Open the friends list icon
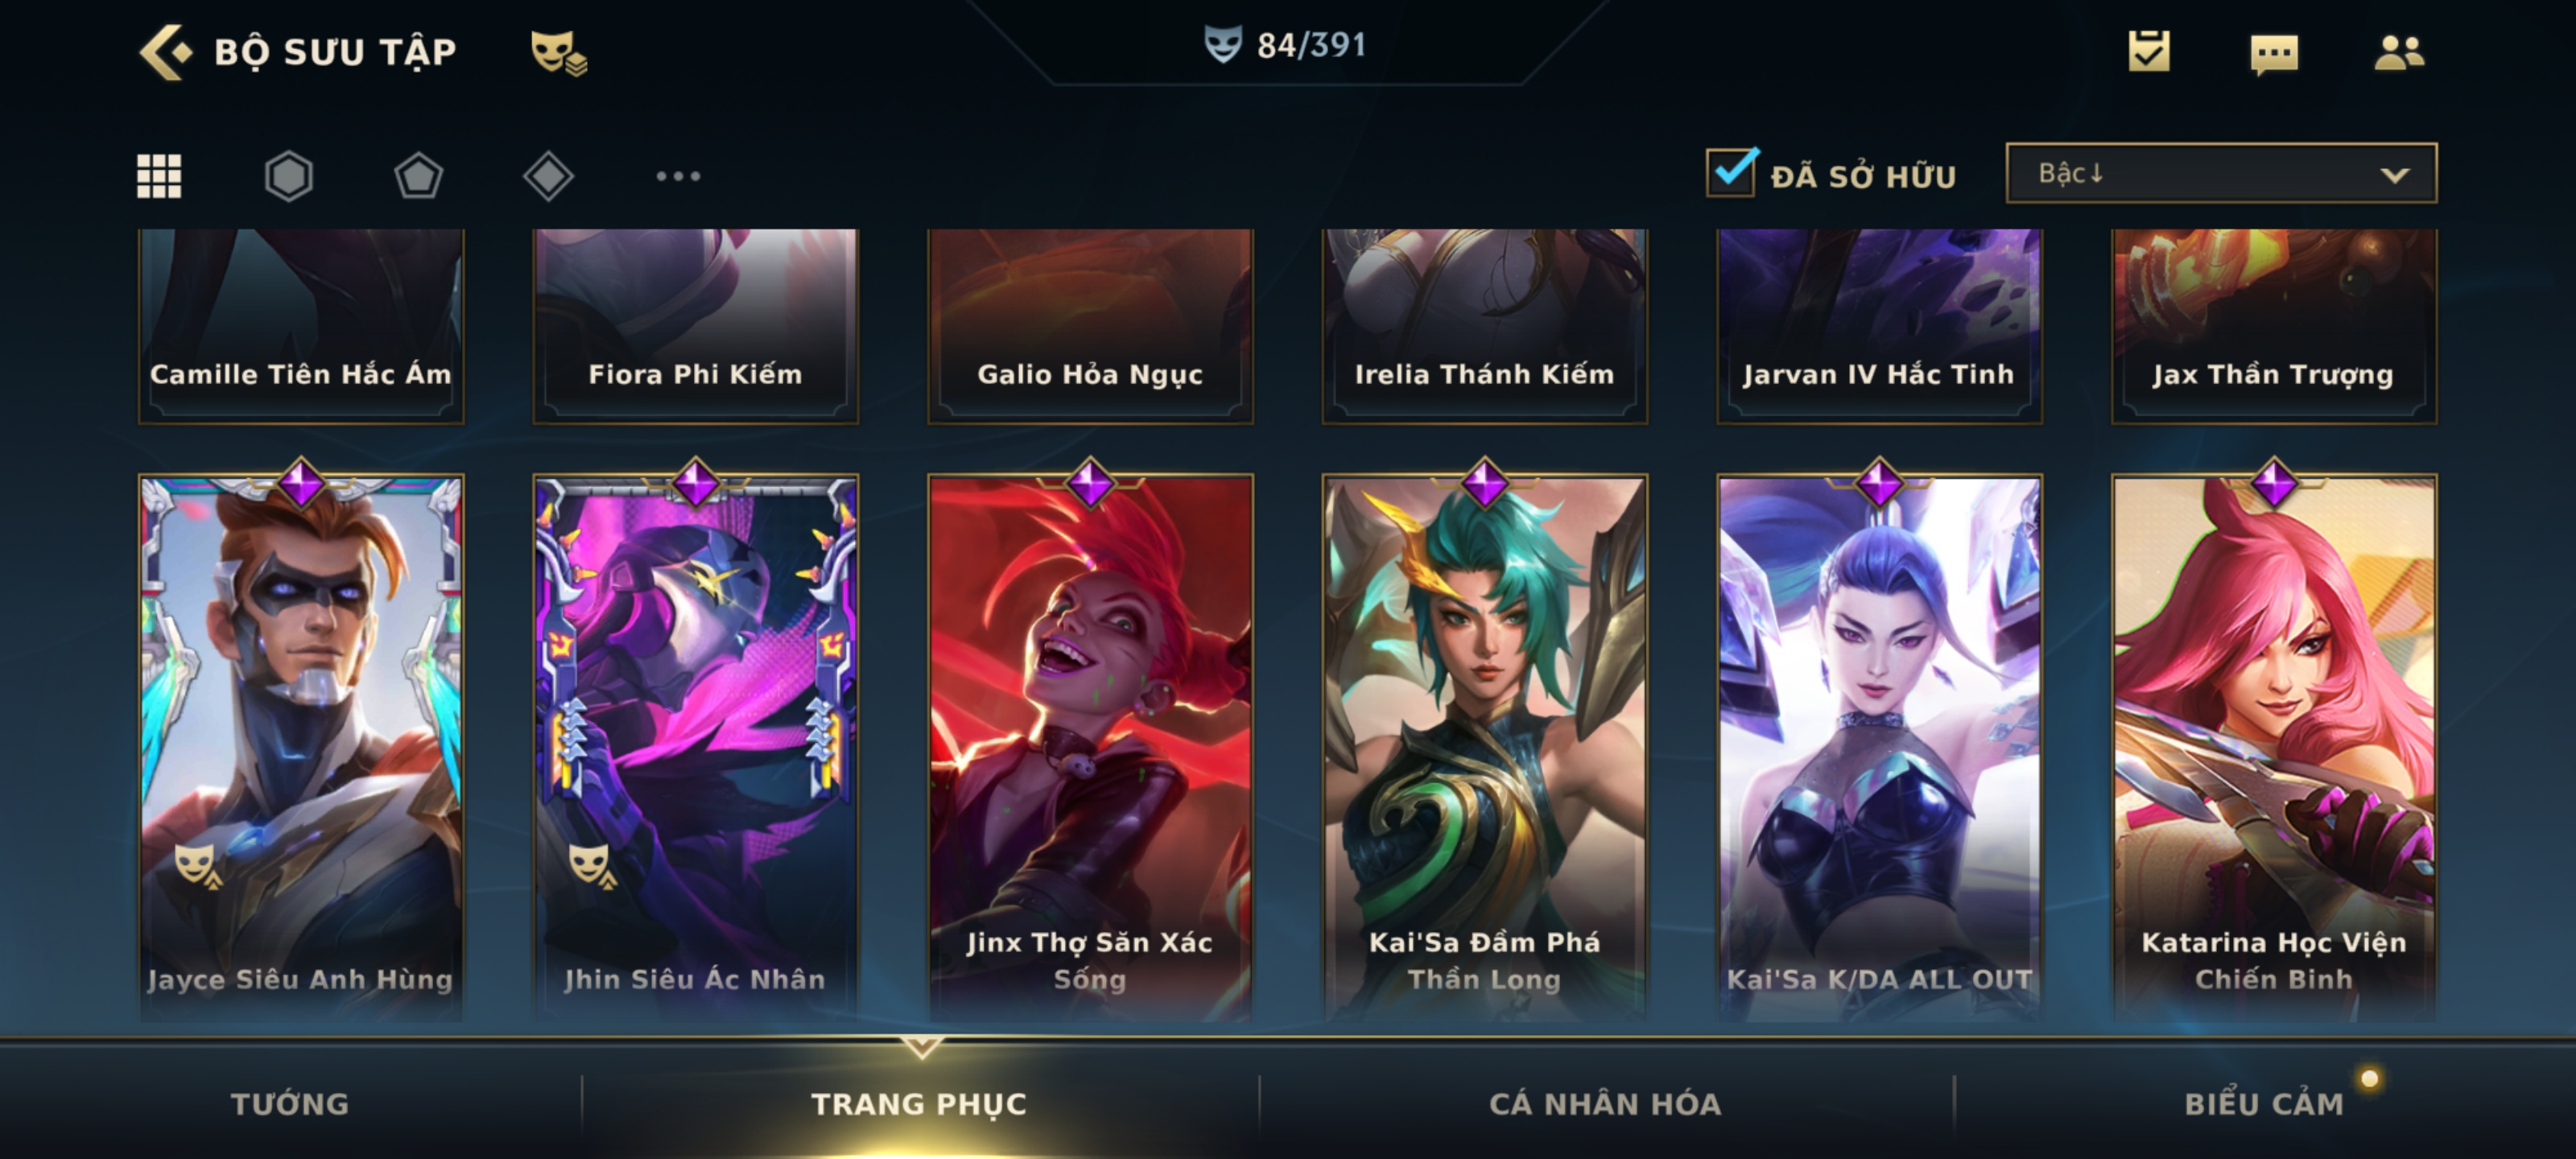Image resolution: width=2576 pixels, height=1159 pixels. tap(2399, 52)
